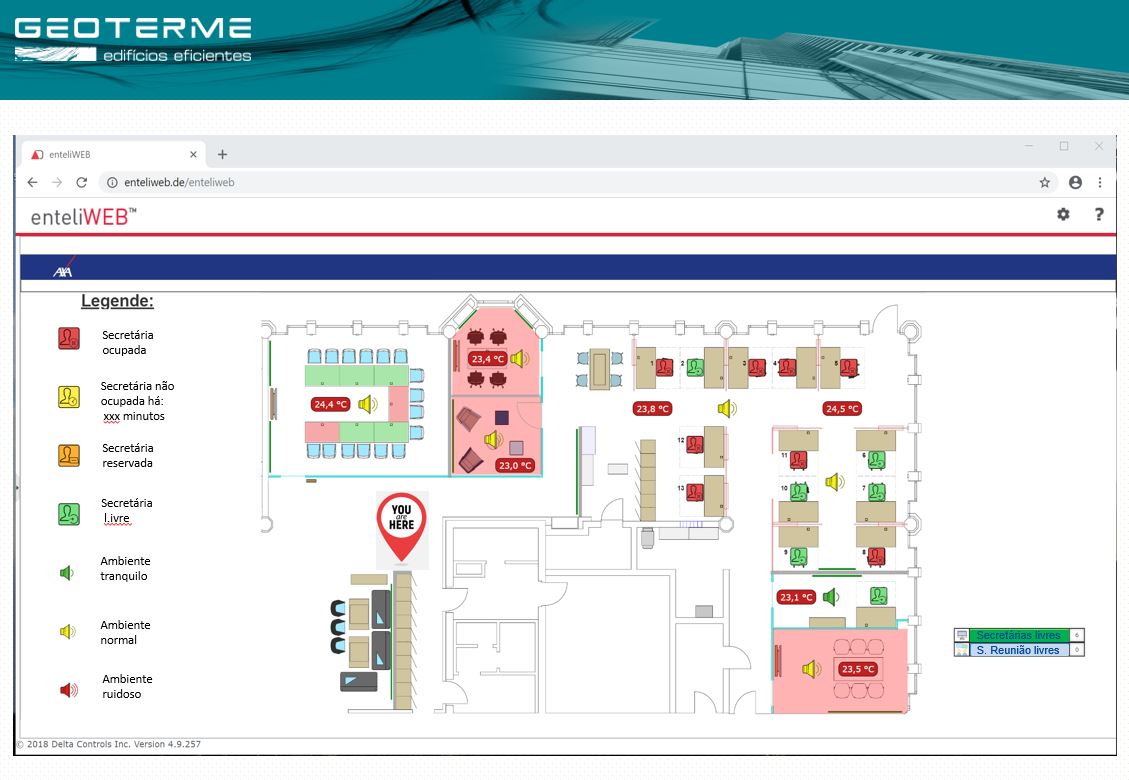Click the You Are Here marker
The height and width of the screenshot is (780, 1129).
tap(401, 527)
